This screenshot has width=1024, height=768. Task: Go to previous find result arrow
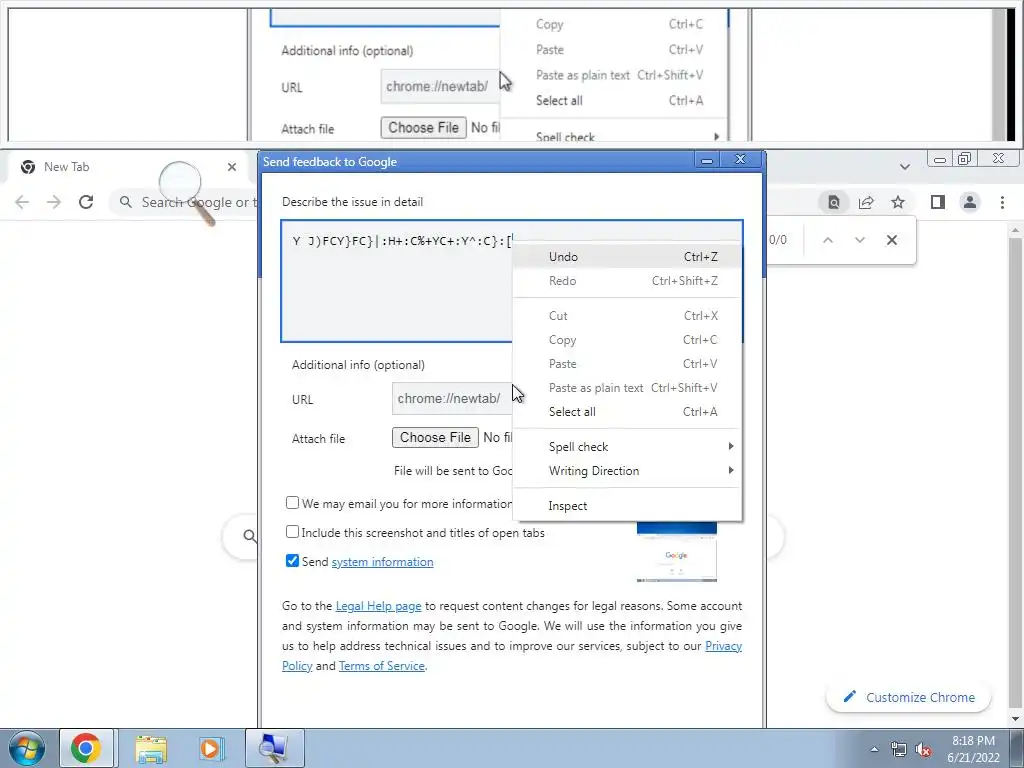pos(827,240)
